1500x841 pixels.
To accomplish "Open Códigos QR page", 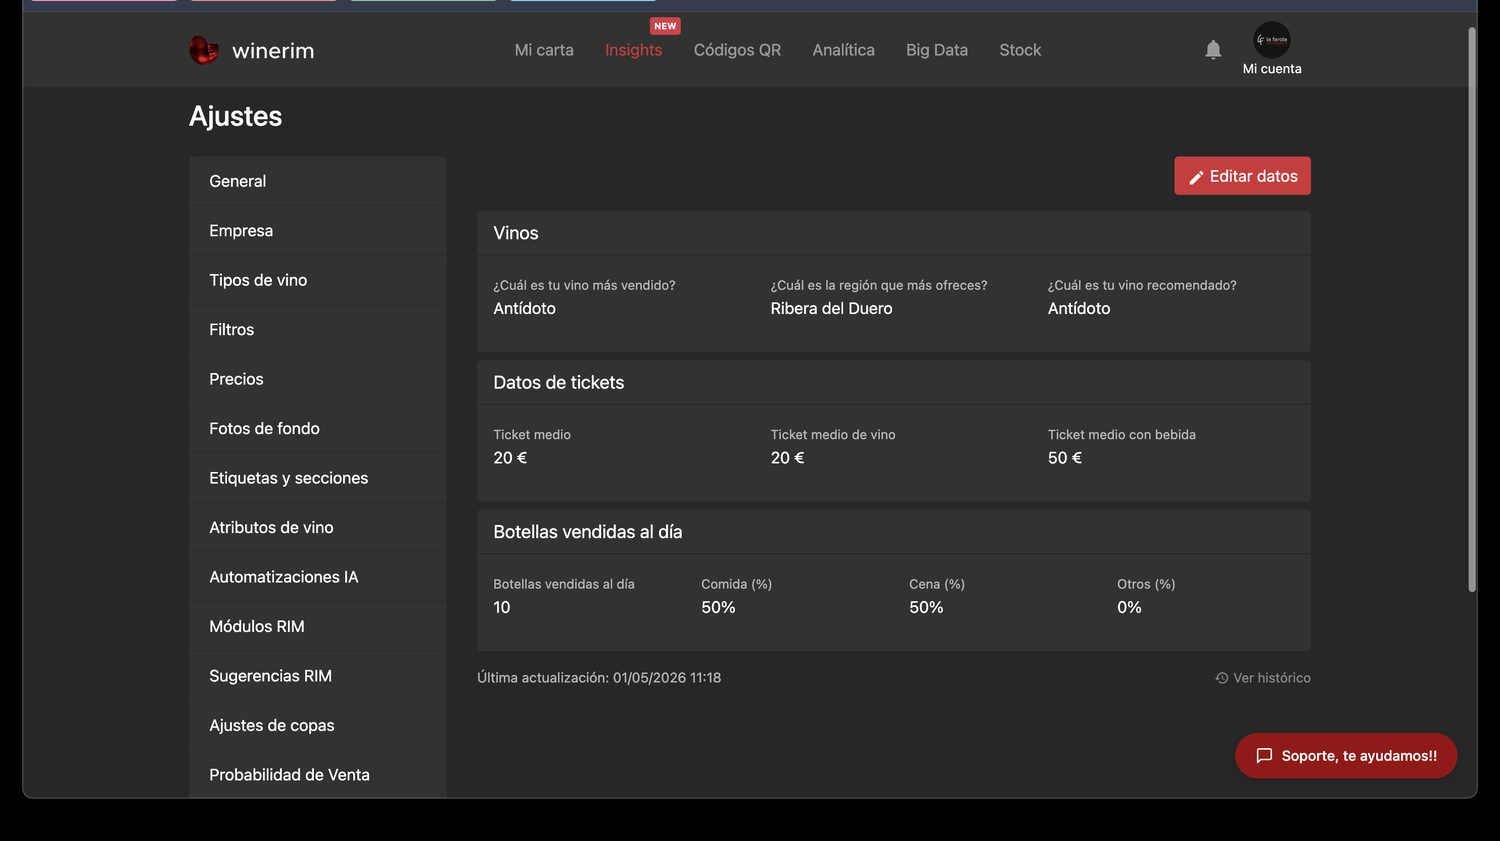I will (737, 50).
